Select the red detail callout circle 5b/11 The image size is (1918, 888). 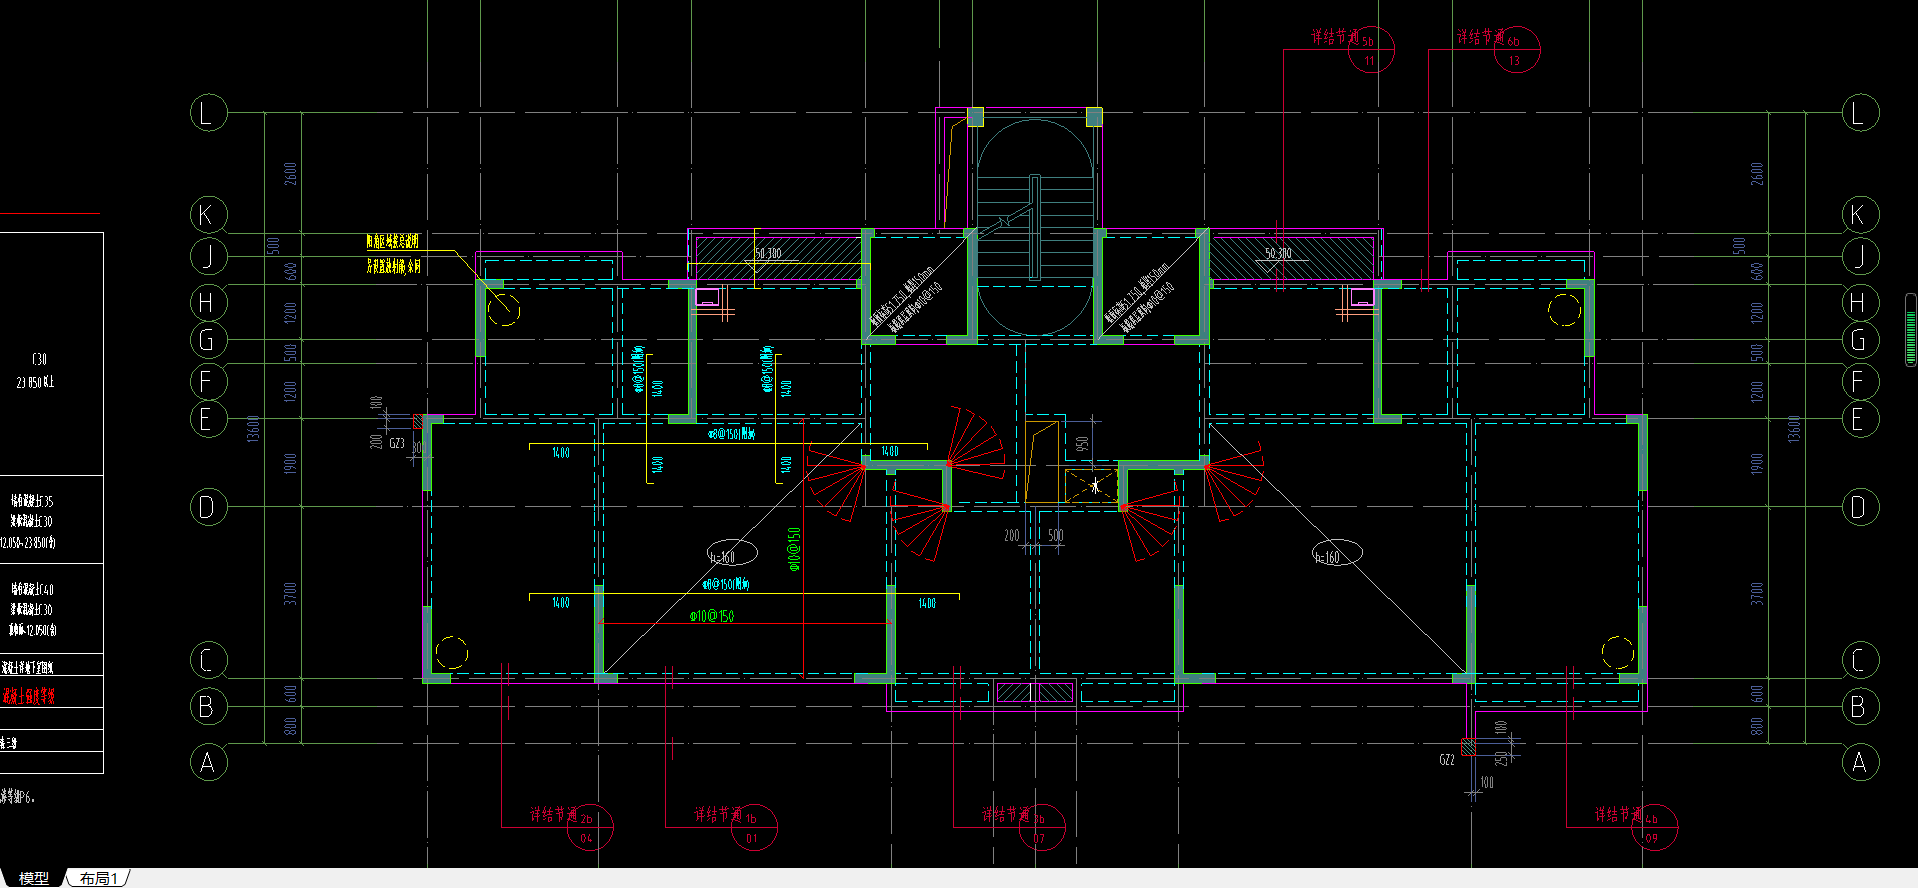click(1371, 50)
